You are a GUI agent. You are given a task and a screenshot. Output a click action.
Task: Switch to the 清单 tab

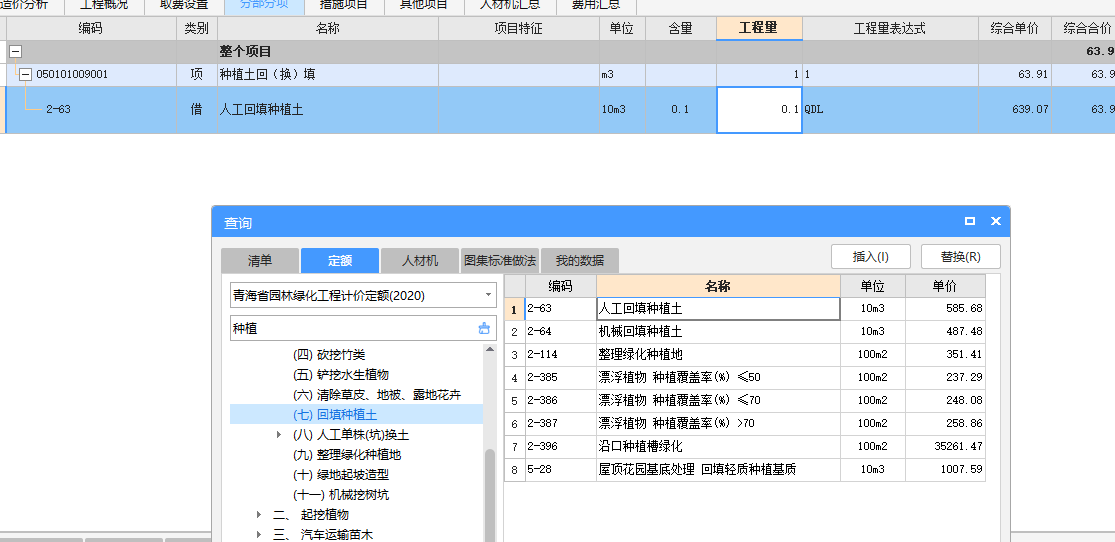[x=260, y=260]
